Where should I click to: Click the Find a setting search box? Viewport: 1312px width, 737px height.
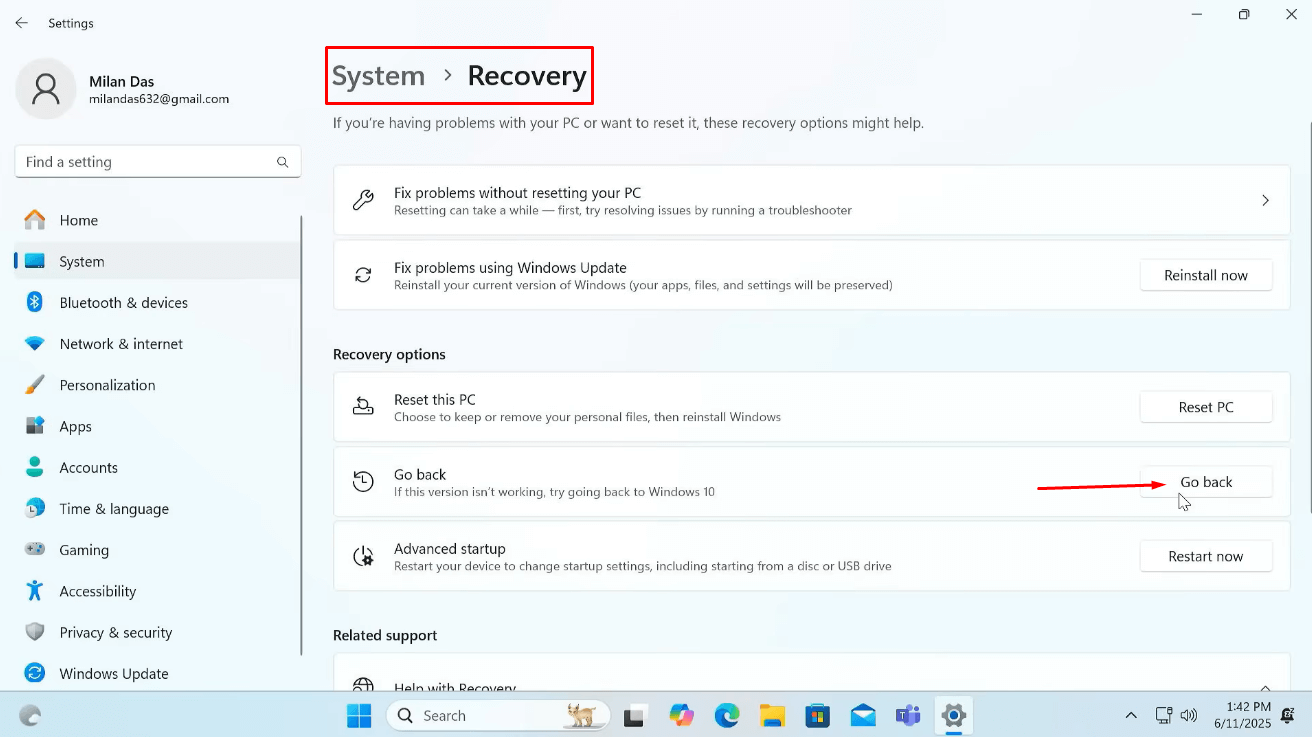[145, 162]
